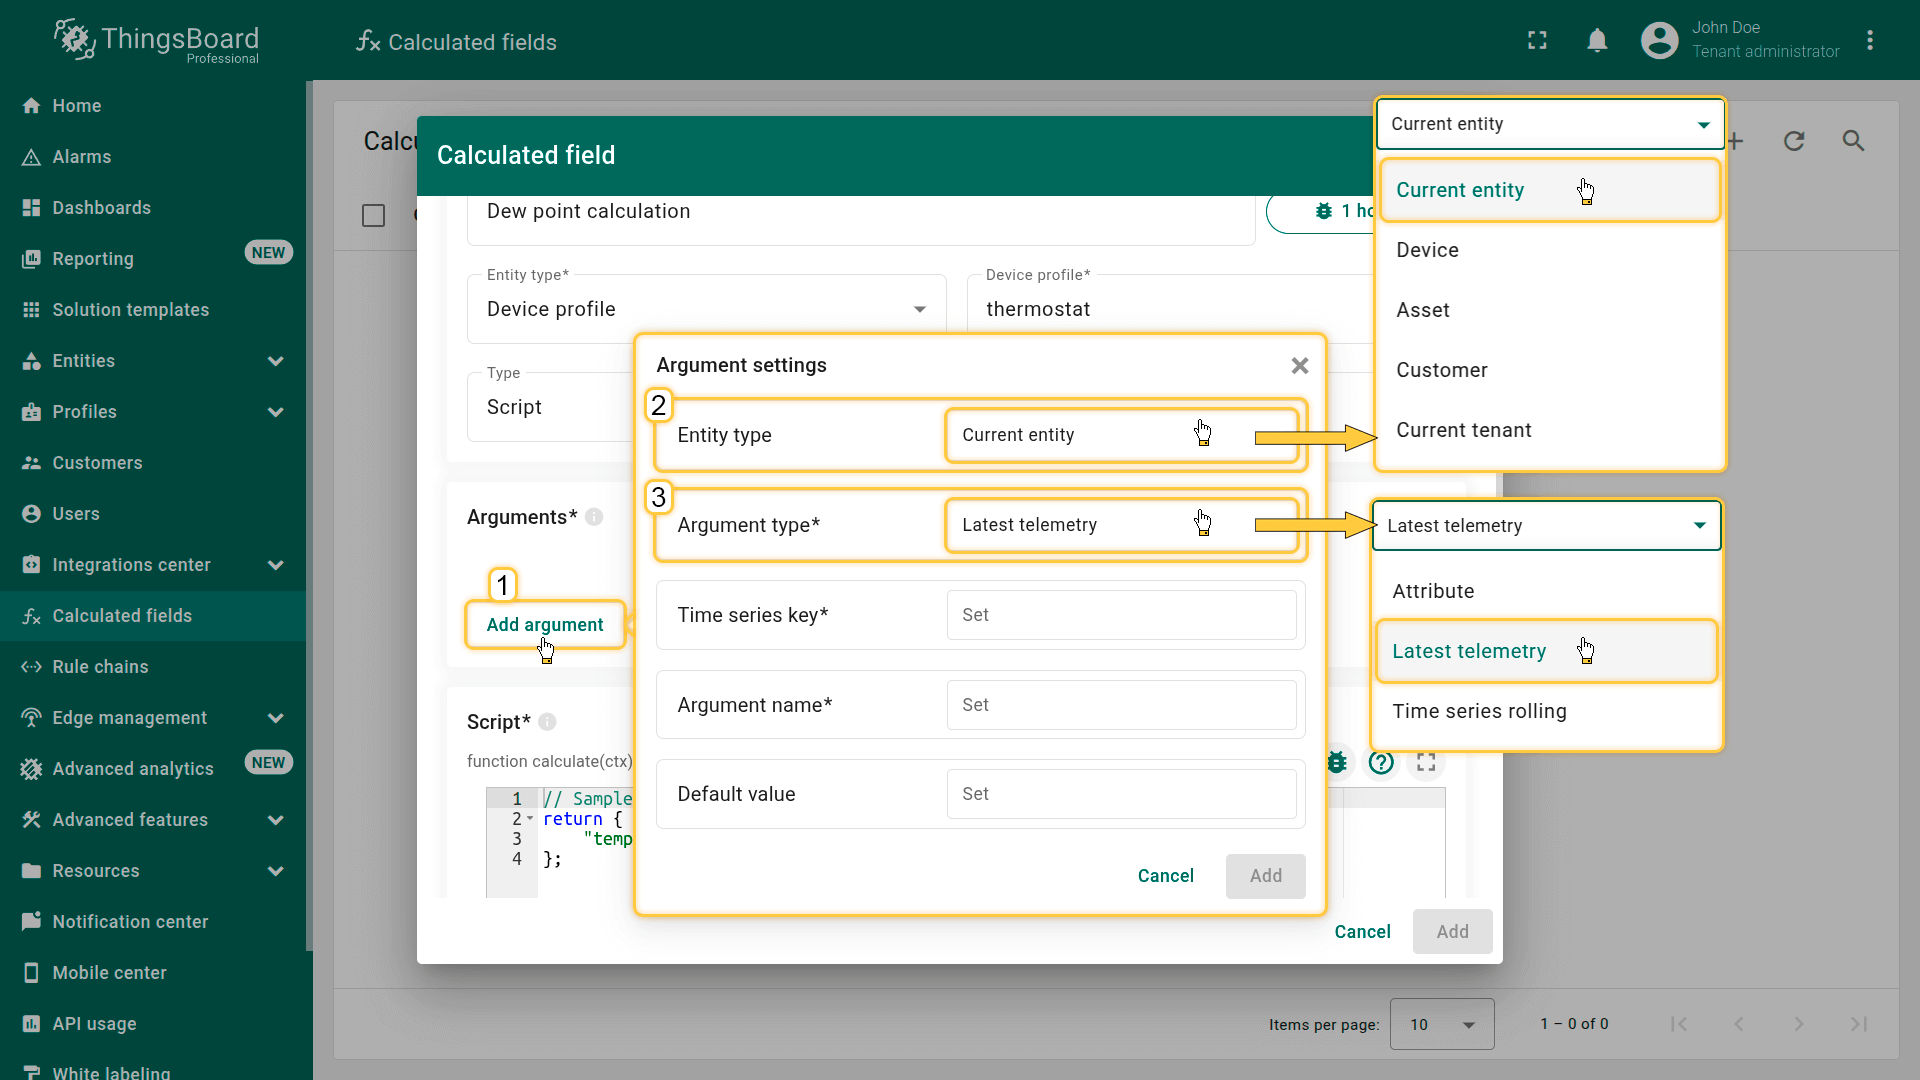
Task: Expand the Entities sidebar section
Action: (275, 361)
